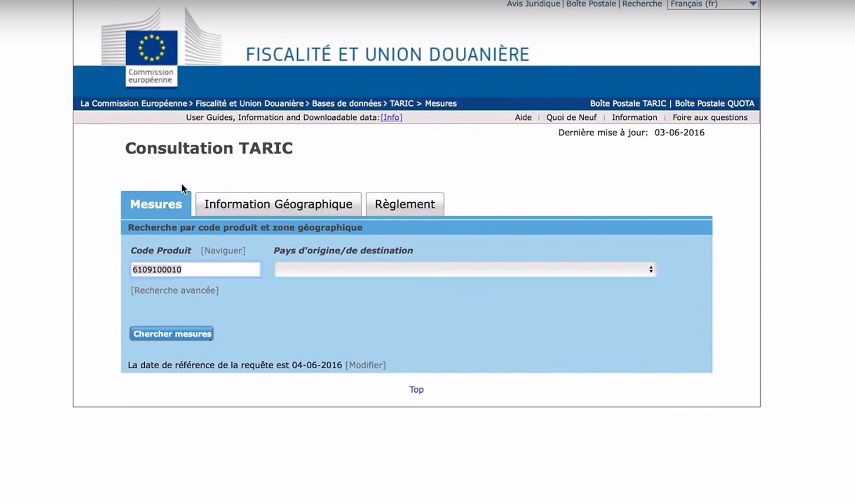Viewport: 855px width, 502px height.
Task: Open the Boîte Postale TARIC link
Action: 627,104
